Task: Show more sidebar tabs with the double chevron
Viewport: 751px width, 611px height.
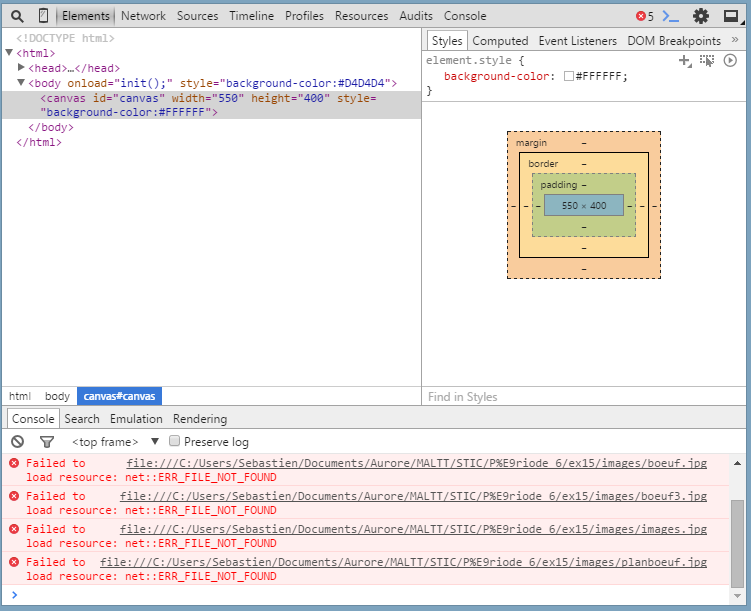Action: (x=736, y=40)
